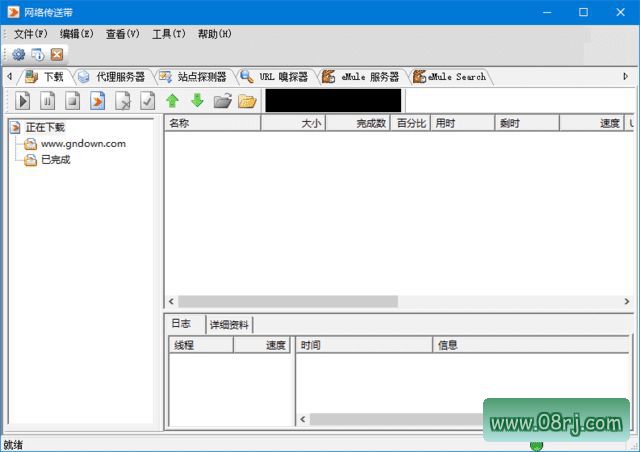The image size is (640, 452).
Task: Open the 文件(F) menu
Action: click(31, 34)
